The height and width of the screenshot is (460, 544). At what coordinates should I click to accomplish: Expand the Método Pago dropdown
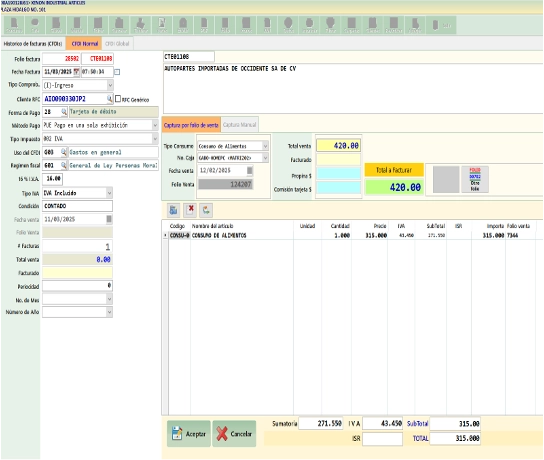point(155,125)
